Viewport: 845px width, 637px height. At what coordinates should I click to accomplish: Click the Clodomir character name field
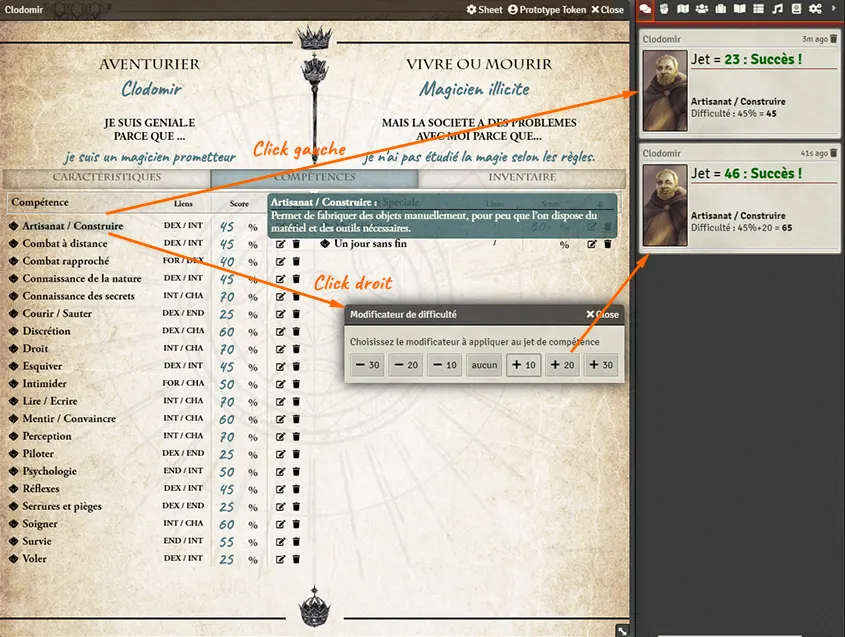(x=151, y=88)
